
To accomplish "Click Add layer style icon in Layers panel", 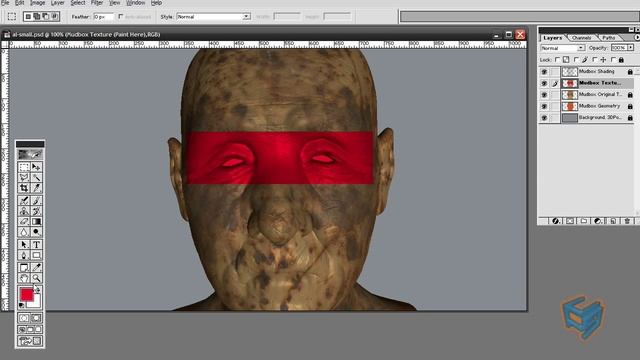I will tap(556, 221).
